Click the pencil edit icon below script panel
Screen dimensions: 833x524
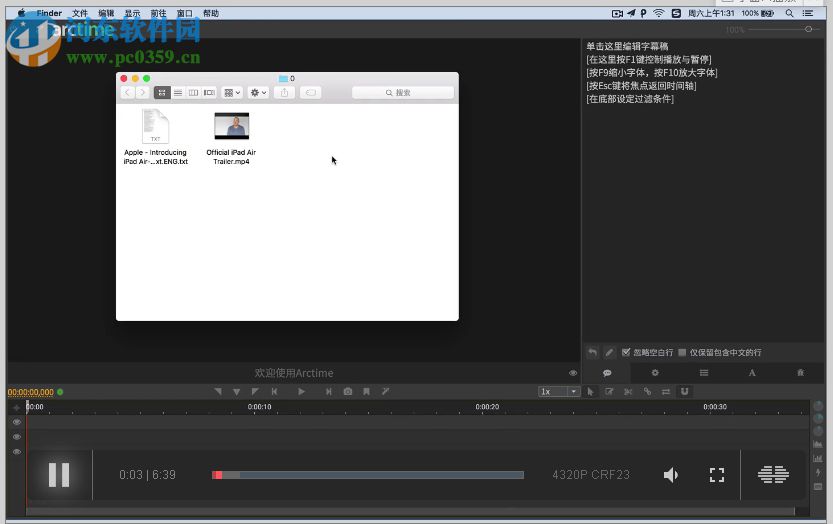(609, 352)
